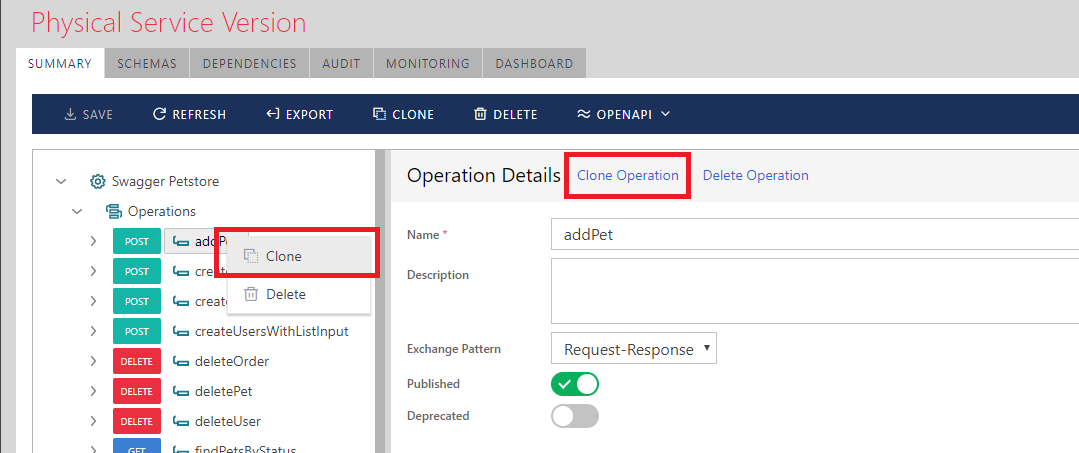Click the Save download icon
The image size is (1079, 453).
[70, 115]
